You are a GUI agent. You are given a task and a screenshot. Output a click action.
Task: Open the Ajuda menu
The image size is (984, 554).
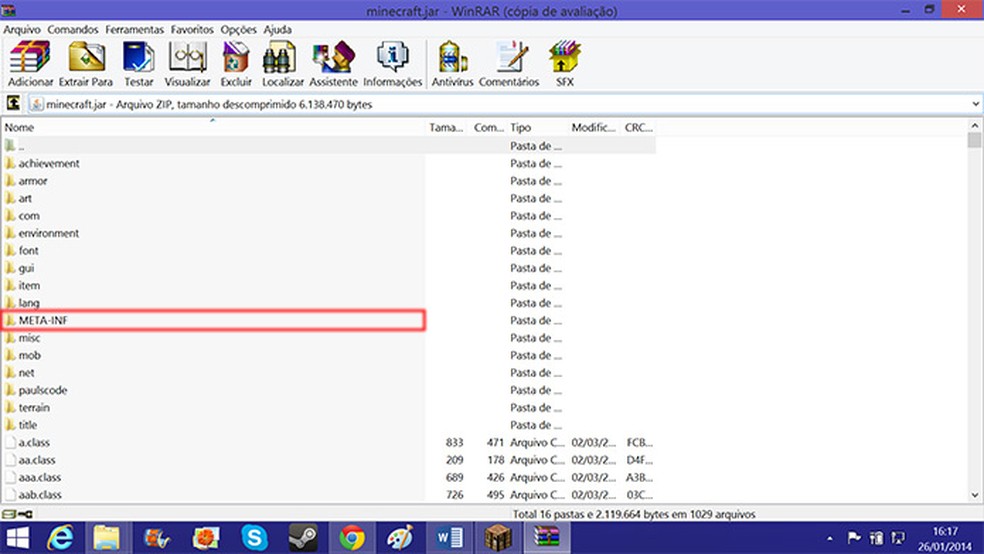277,29
